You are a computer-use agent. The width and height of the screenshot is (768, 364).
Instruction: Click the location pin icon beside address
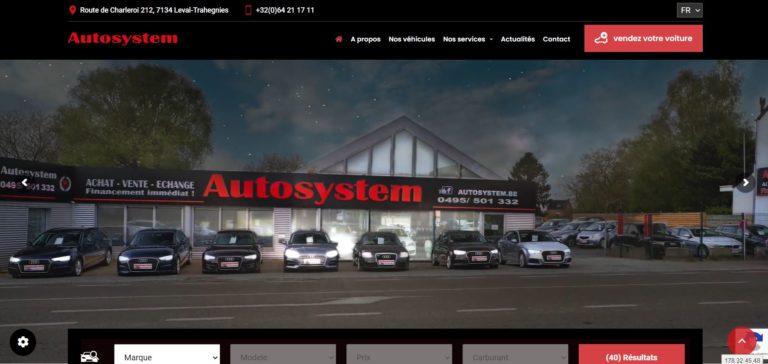coord(72,10)
